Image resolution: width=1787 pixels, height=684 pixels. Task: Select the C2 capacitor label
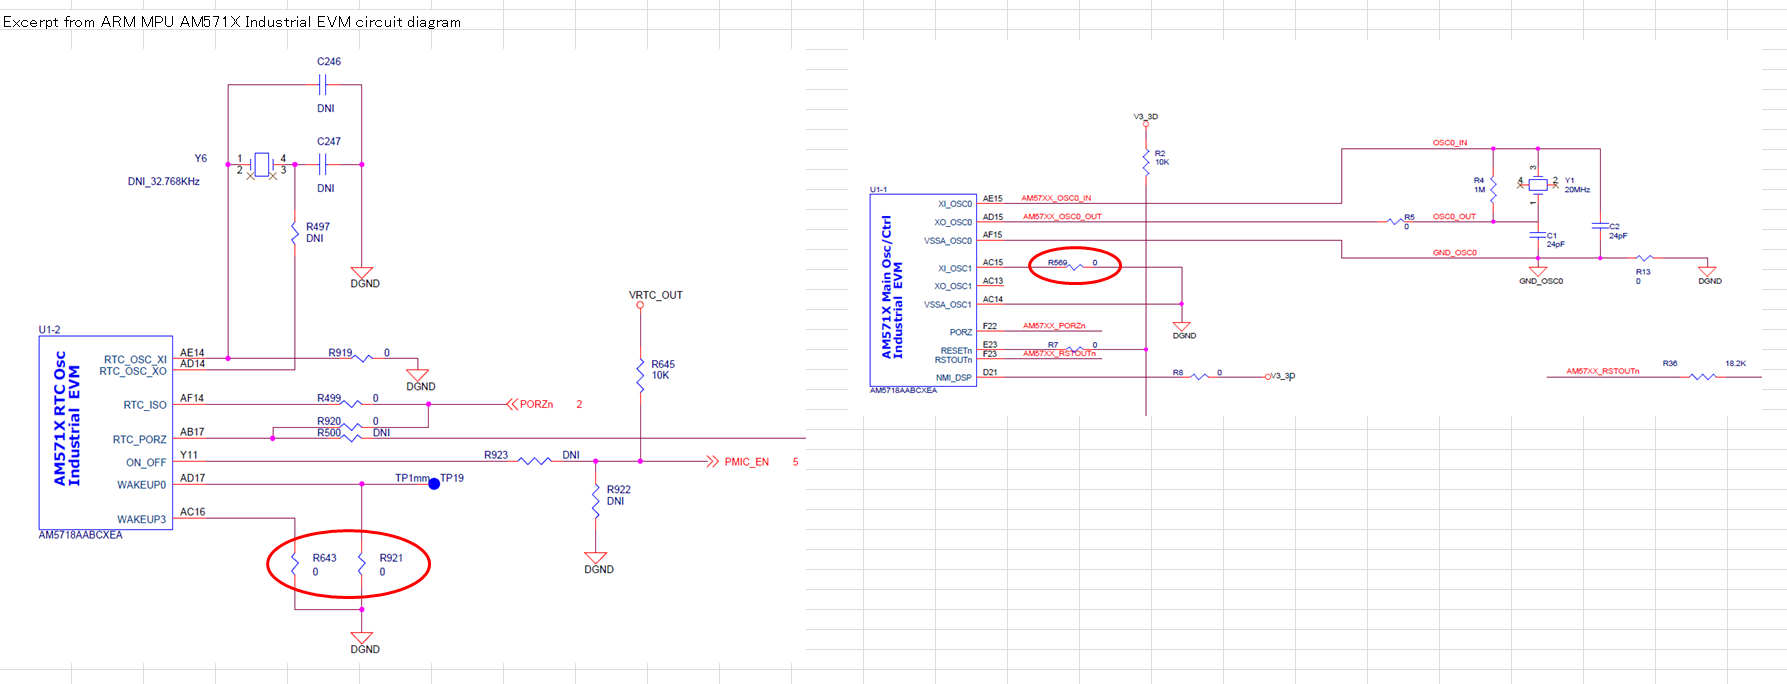tap(1614, 227)
